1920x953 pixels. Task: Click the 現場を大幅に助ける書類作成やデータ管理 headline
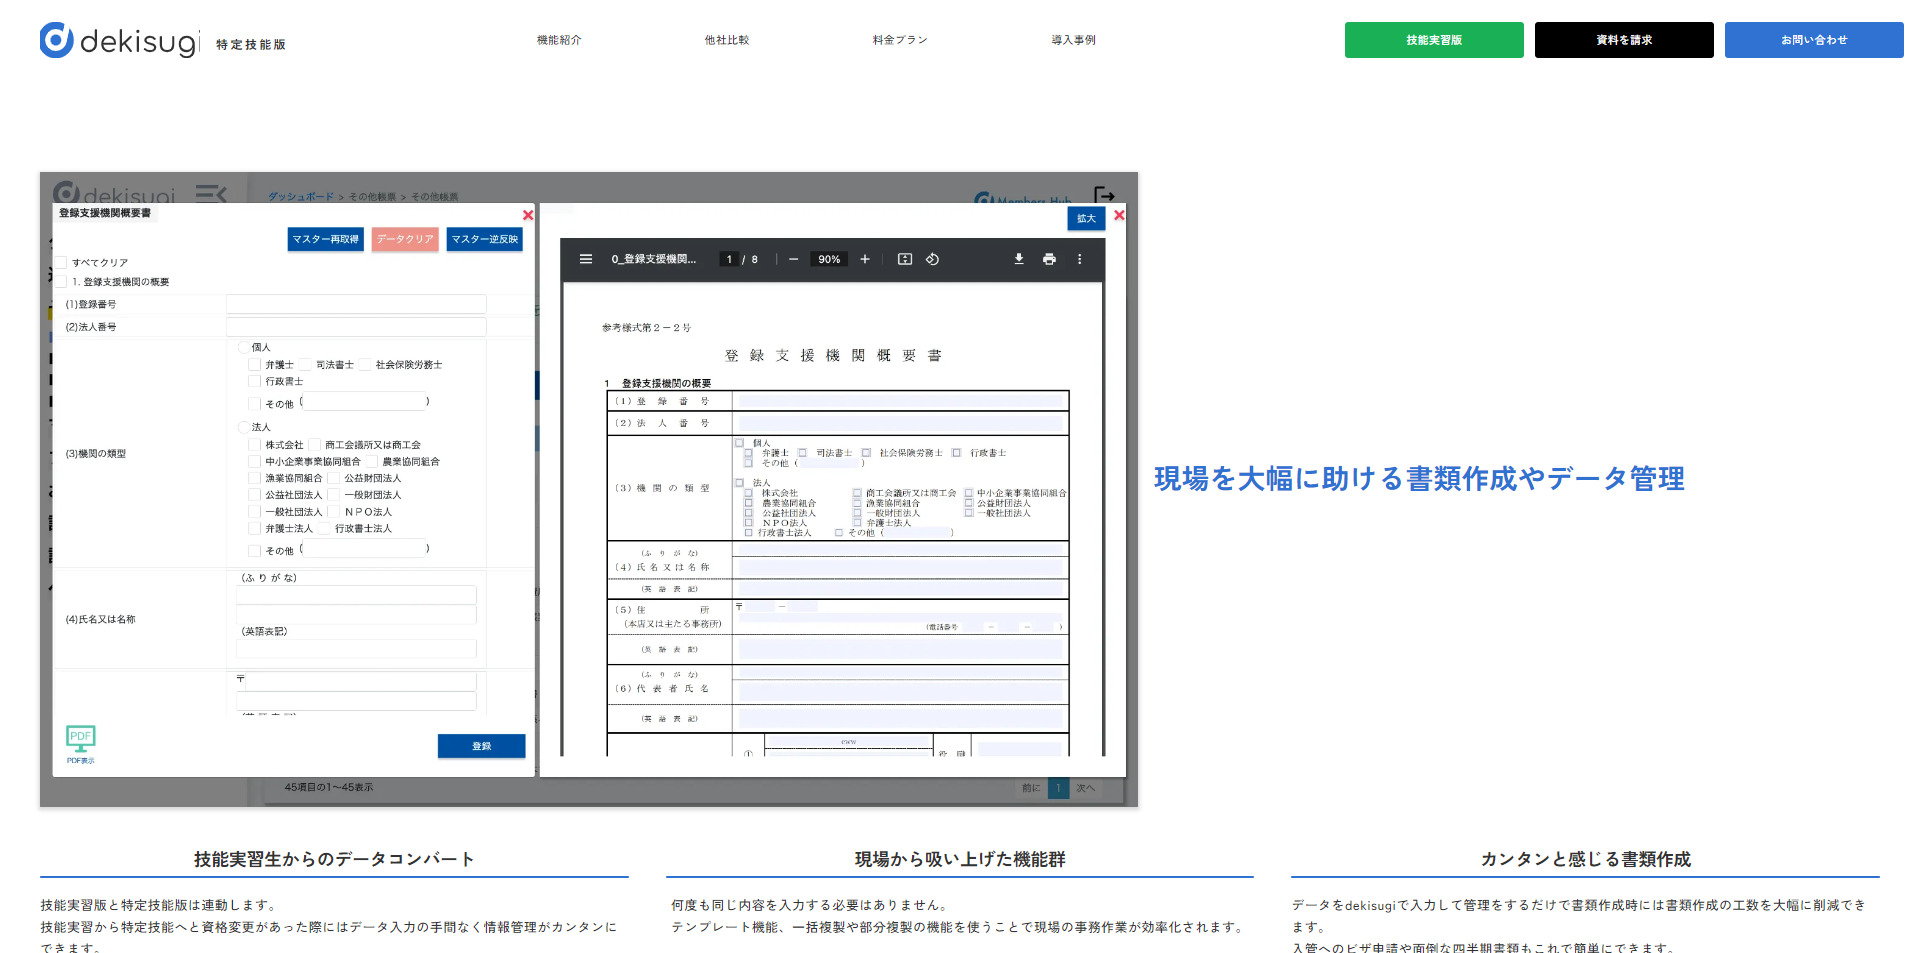click(1419, 479)
